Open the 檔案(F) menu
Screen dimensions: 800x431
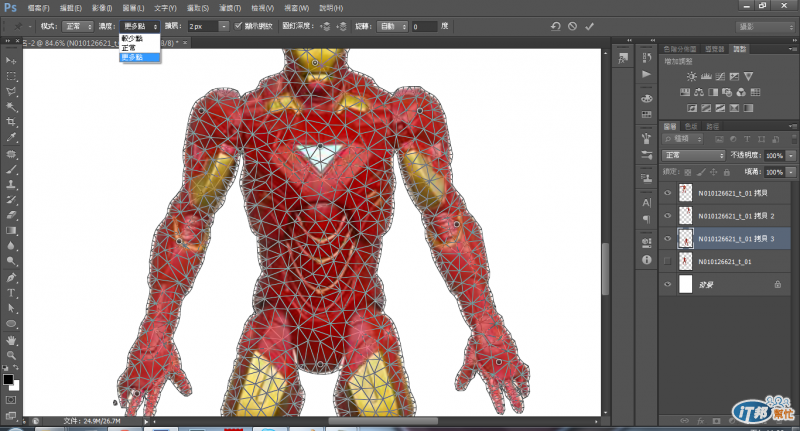click(x=38, y=8)
